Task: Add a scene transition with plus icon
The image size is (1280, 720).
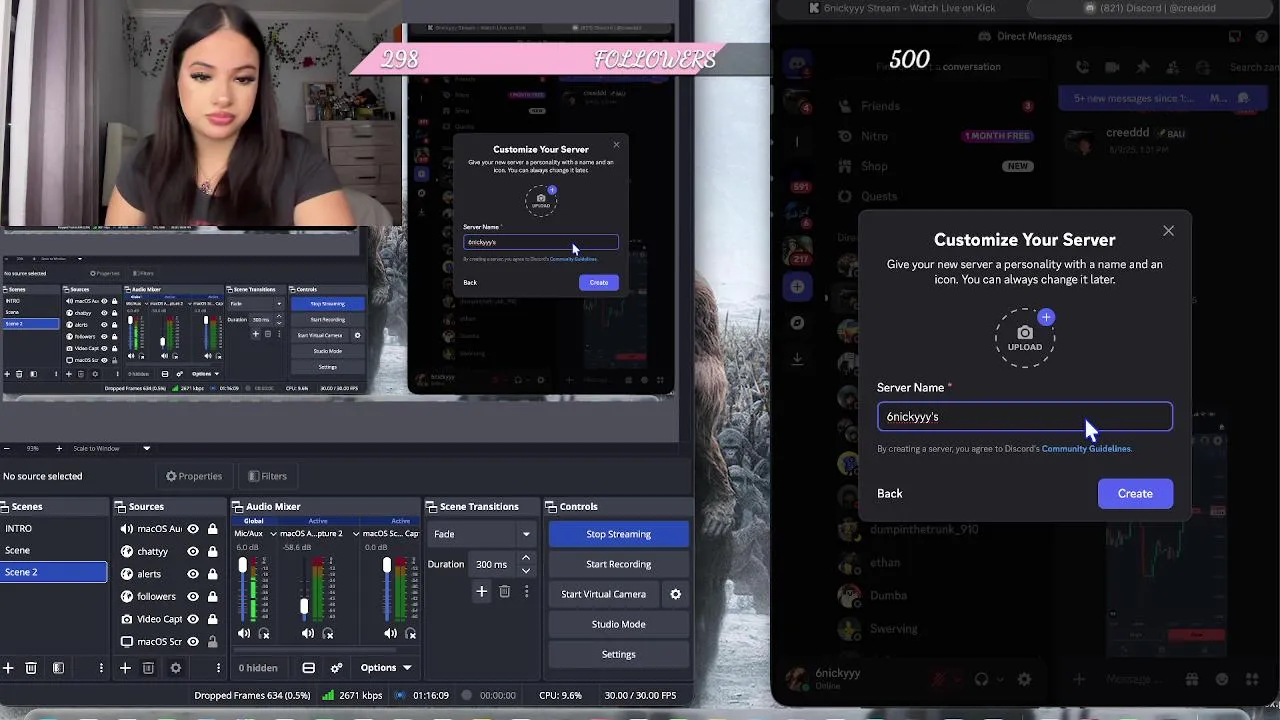Action: coord(481,592)
